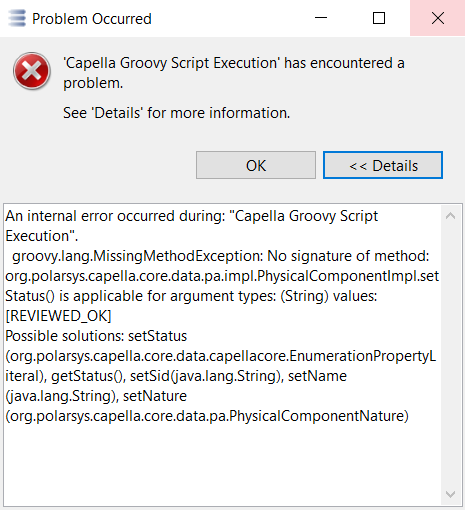The image size is (465, 510).
Task: Click the PhysicalComponentImpl.set line in details
Action: point(222,276)
